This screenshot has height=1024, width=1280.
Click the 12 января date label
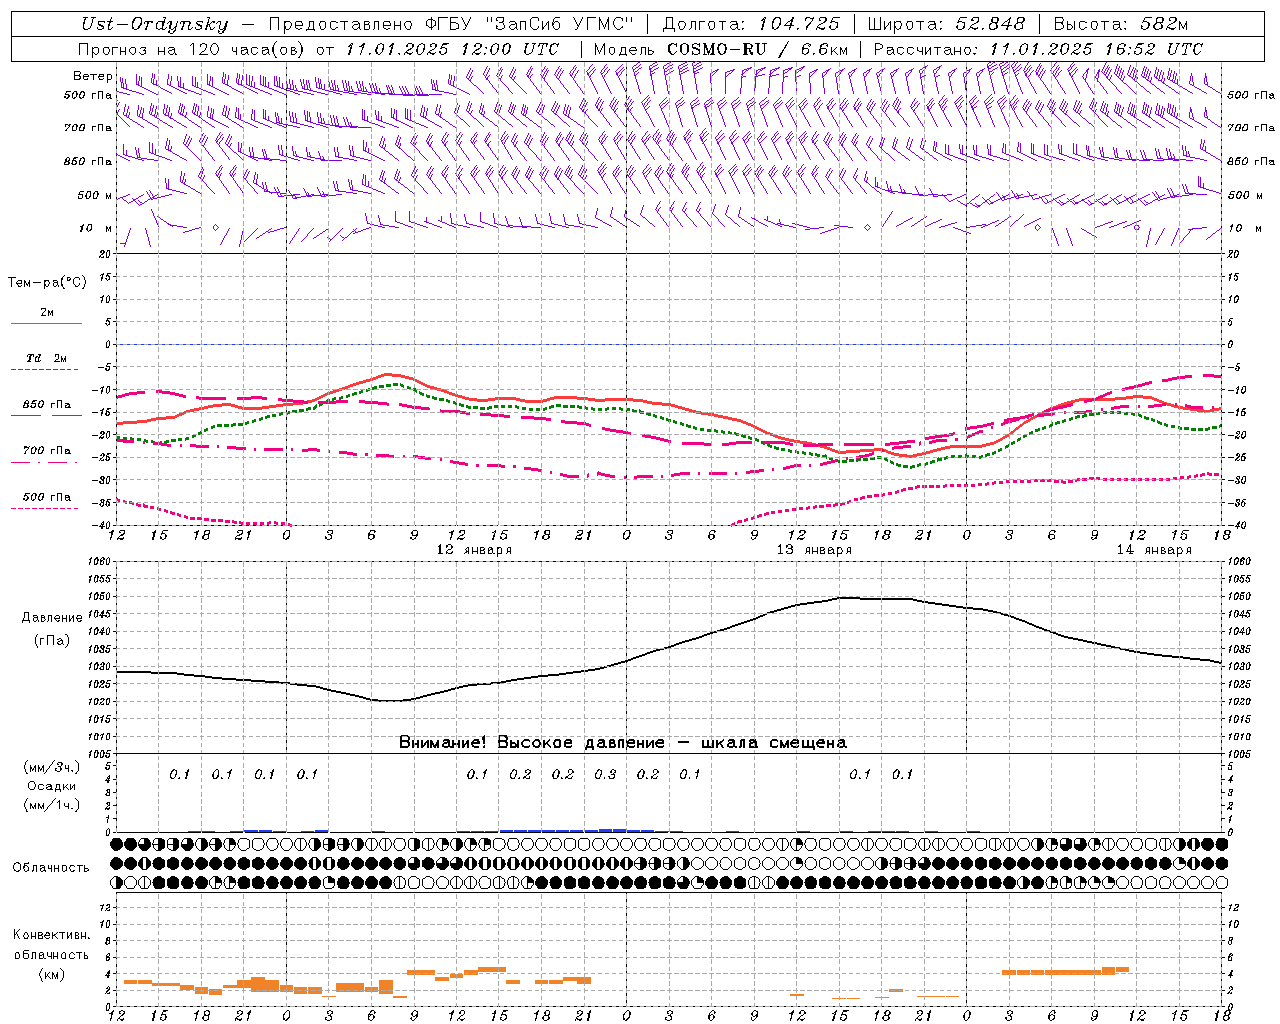(x=474, y=550)
